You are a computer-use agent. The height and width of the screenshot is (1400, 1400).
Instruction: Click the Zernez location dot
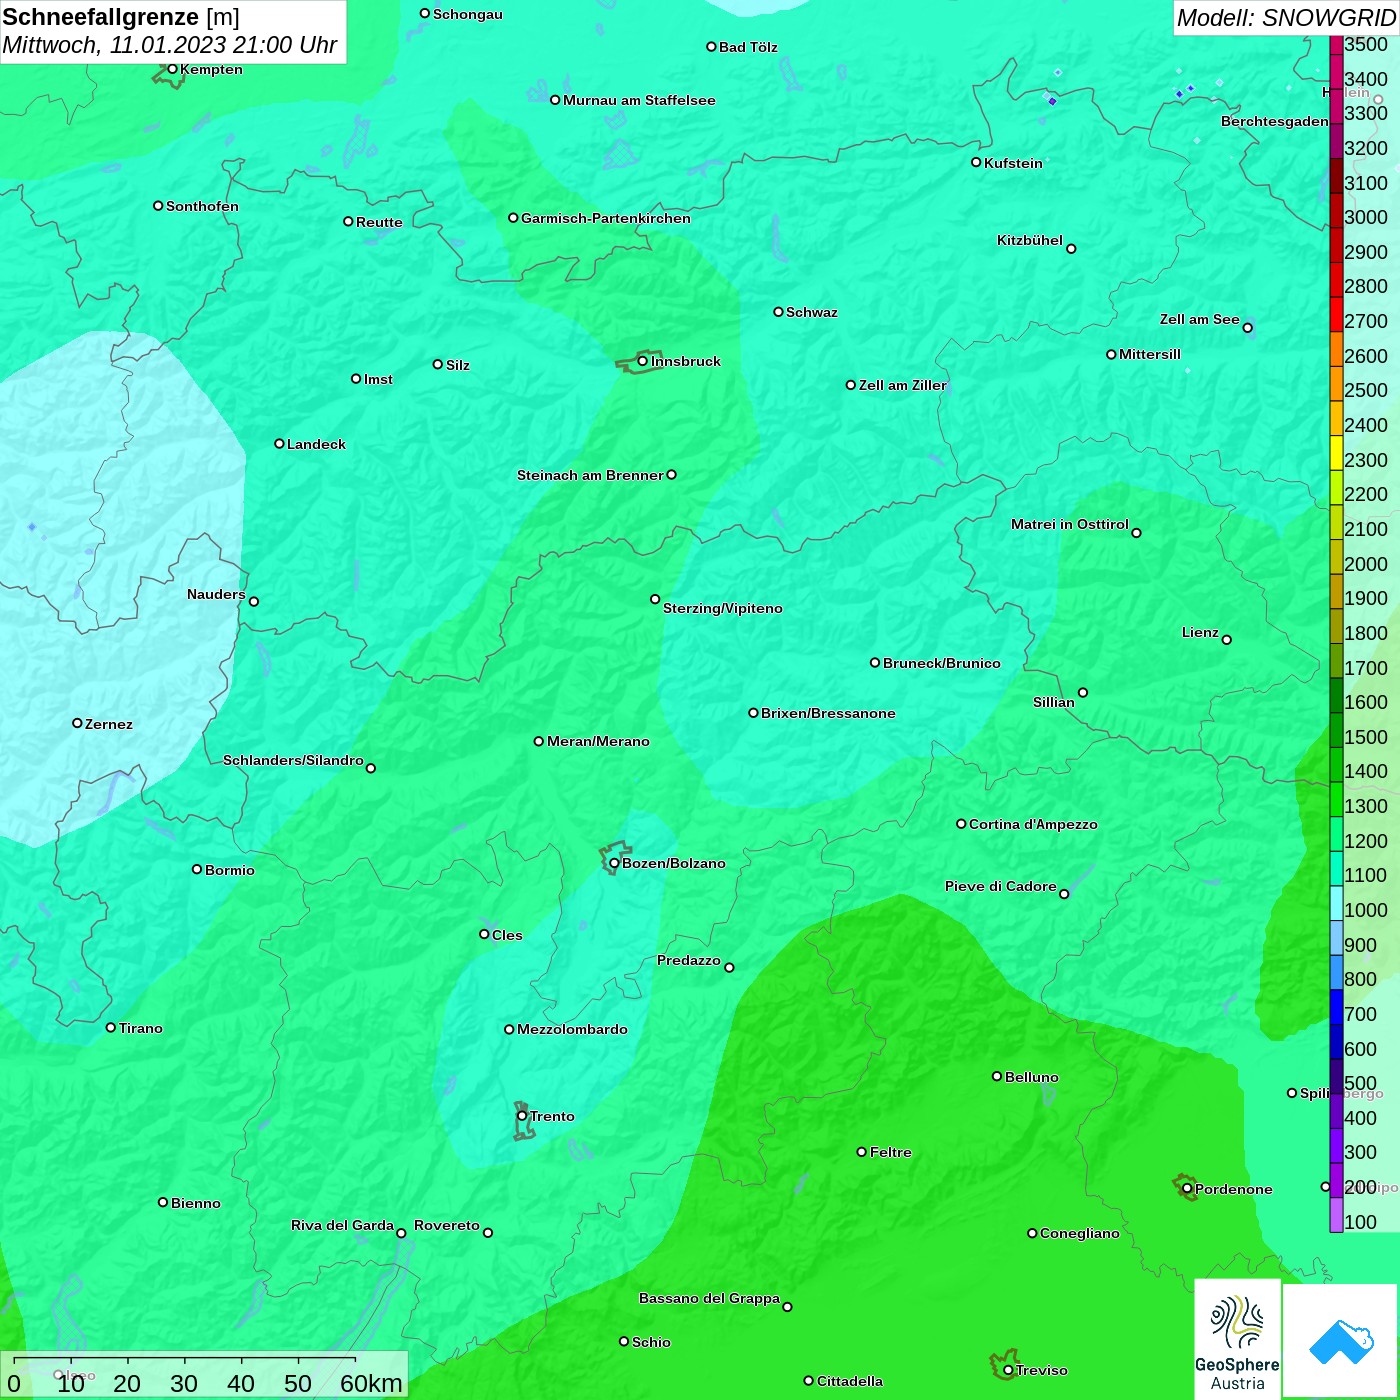point(77,723)
